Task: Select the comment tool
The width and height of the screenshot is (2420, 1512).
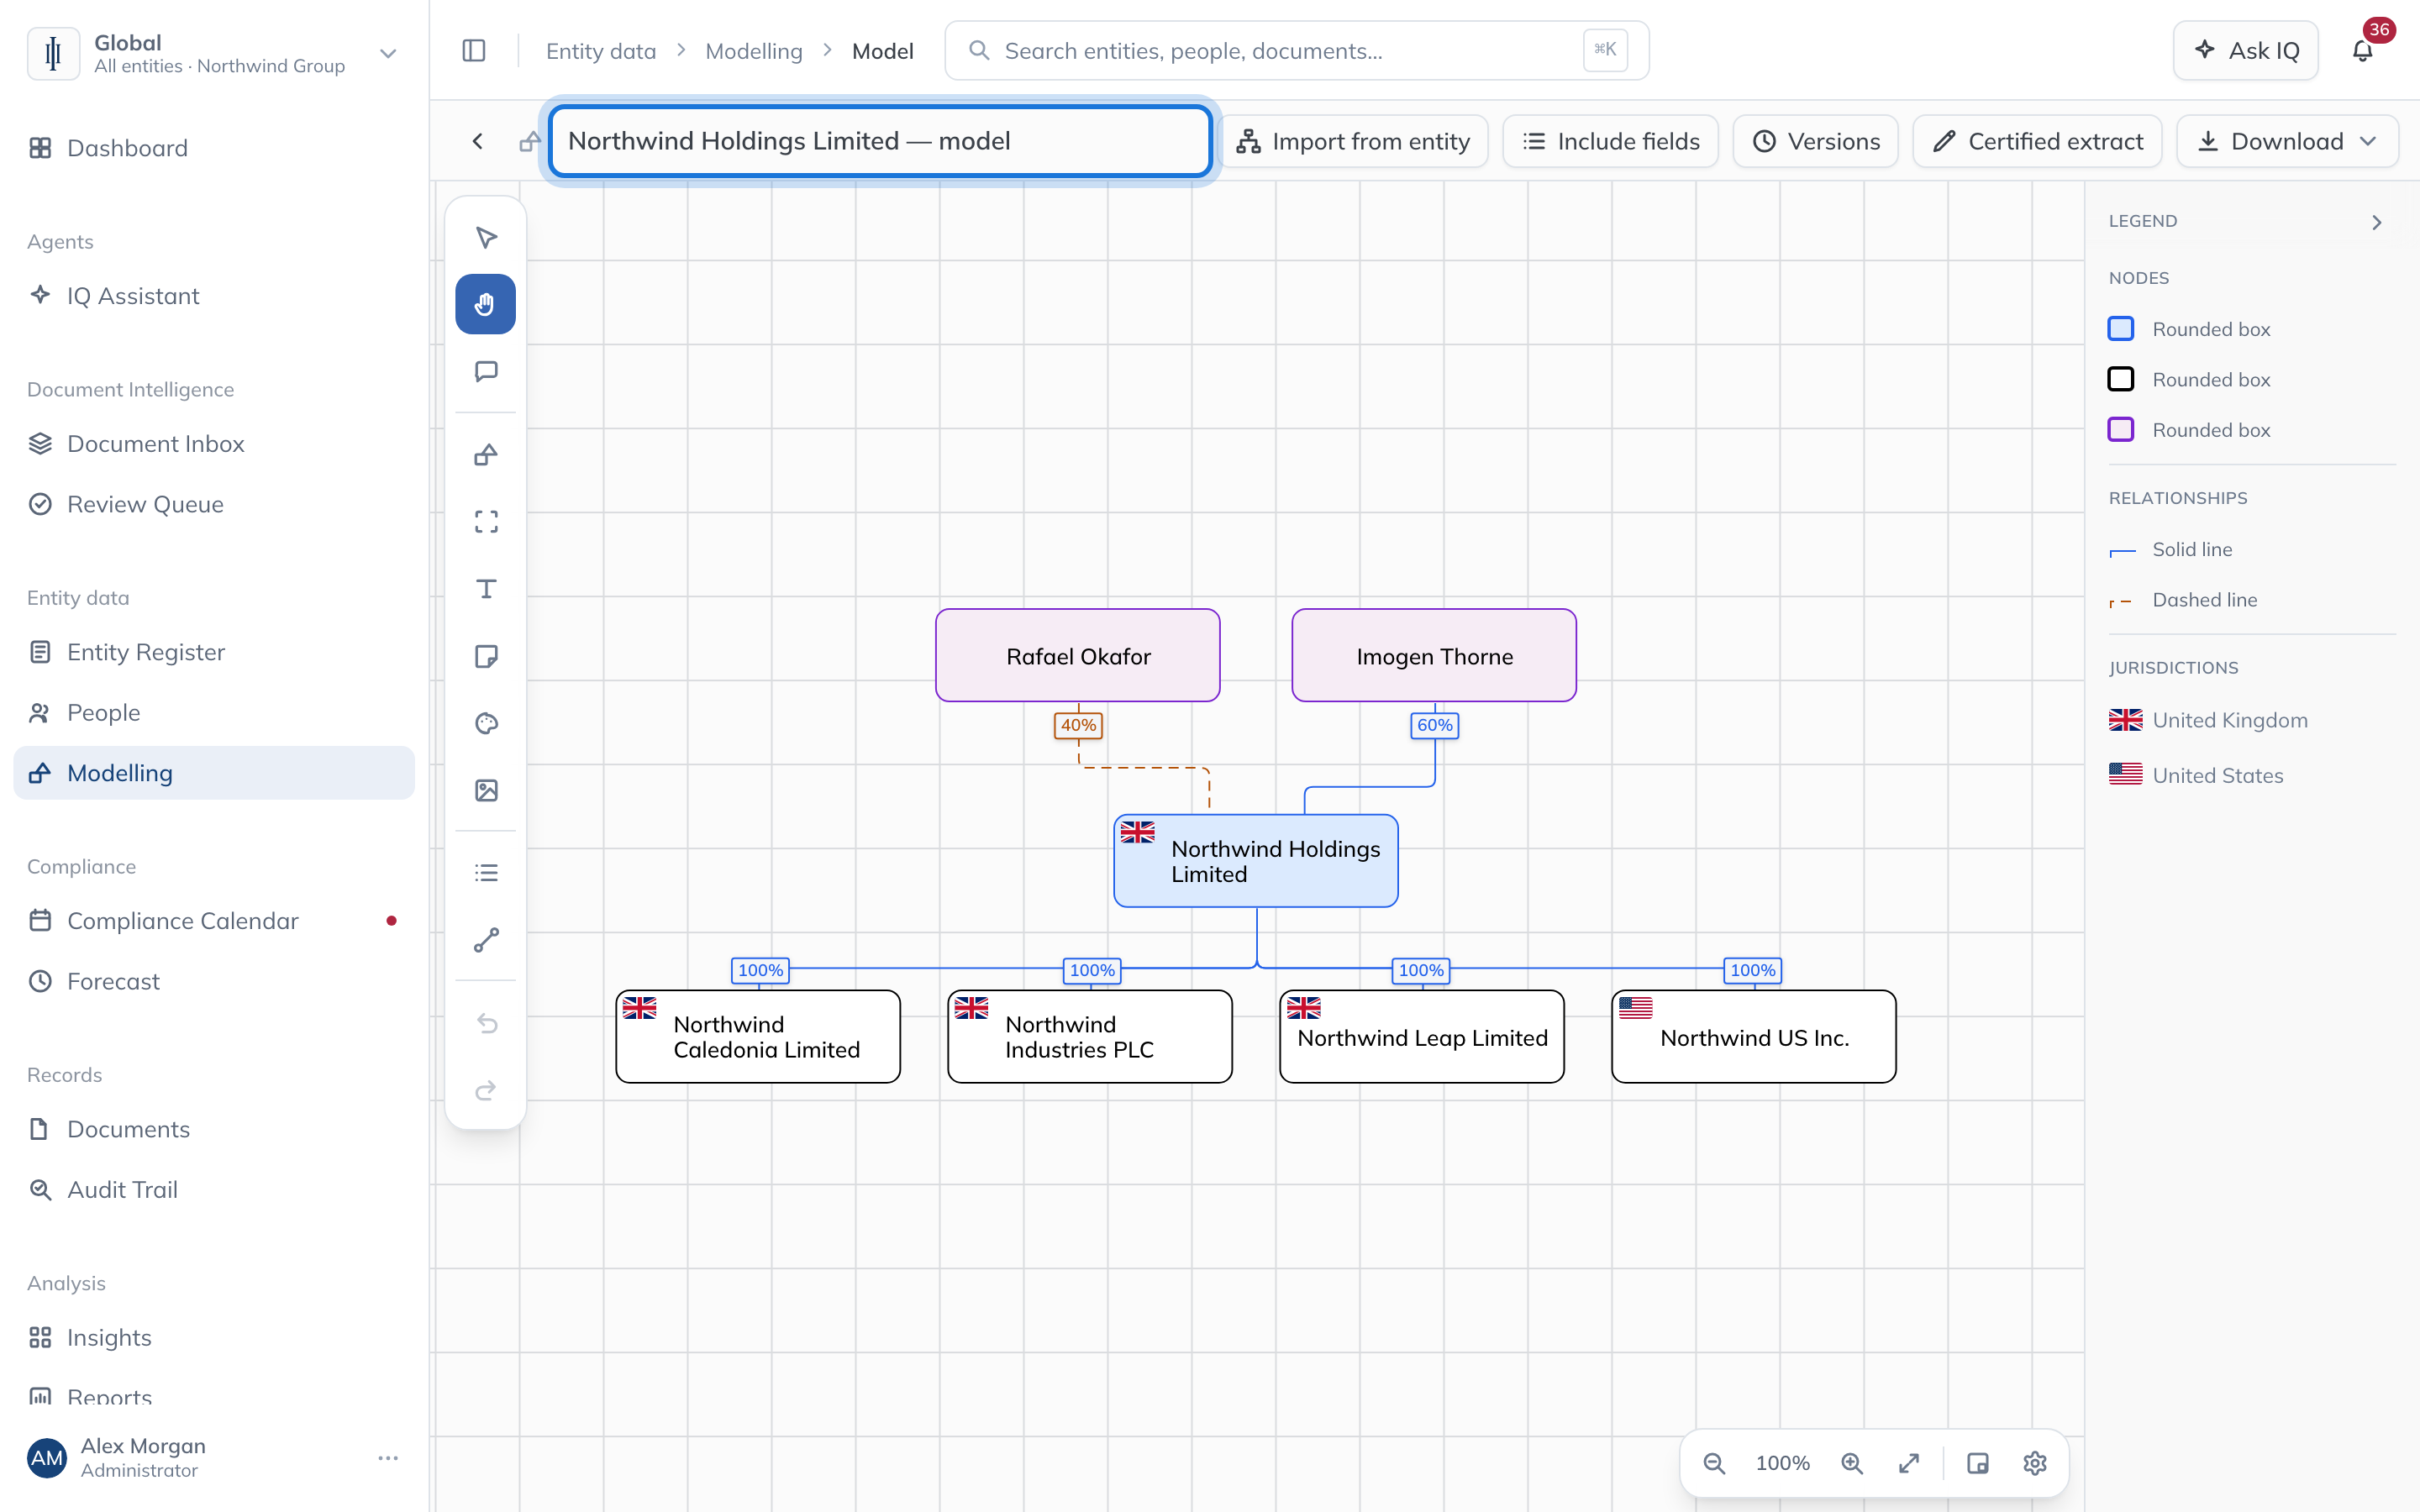Action: pyautogui.click(x=486, y=371)
